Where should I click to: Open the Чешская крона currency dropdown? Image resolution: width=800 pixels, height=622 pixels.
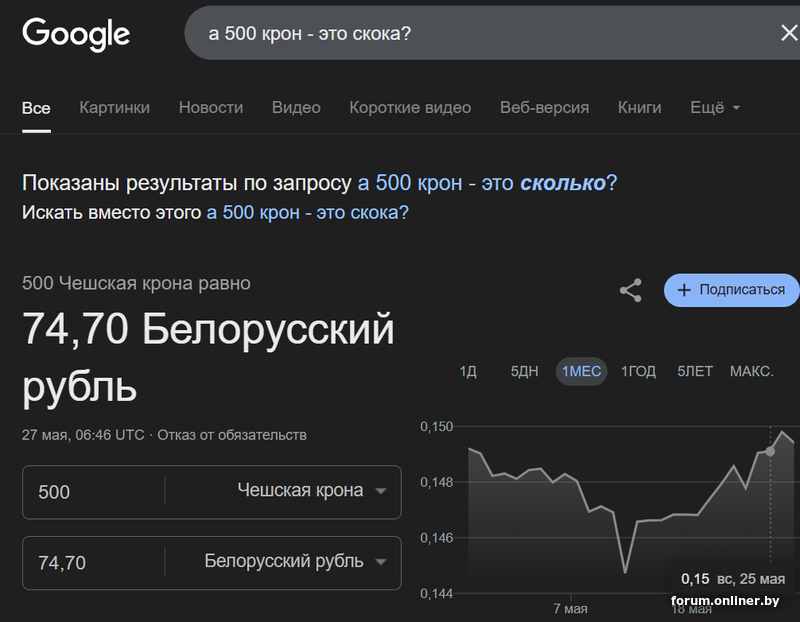click(312, 491)
